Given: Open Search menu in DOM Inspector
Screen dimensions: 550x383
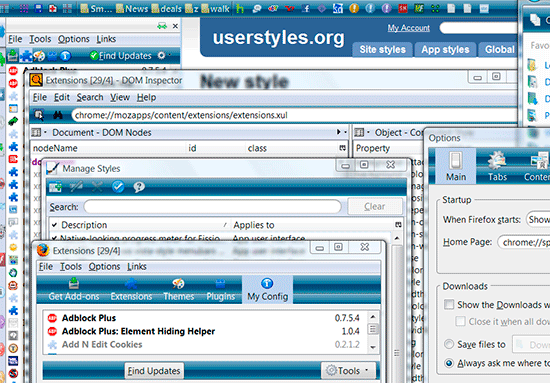Looking at the screenshot, I should [90, 97].
